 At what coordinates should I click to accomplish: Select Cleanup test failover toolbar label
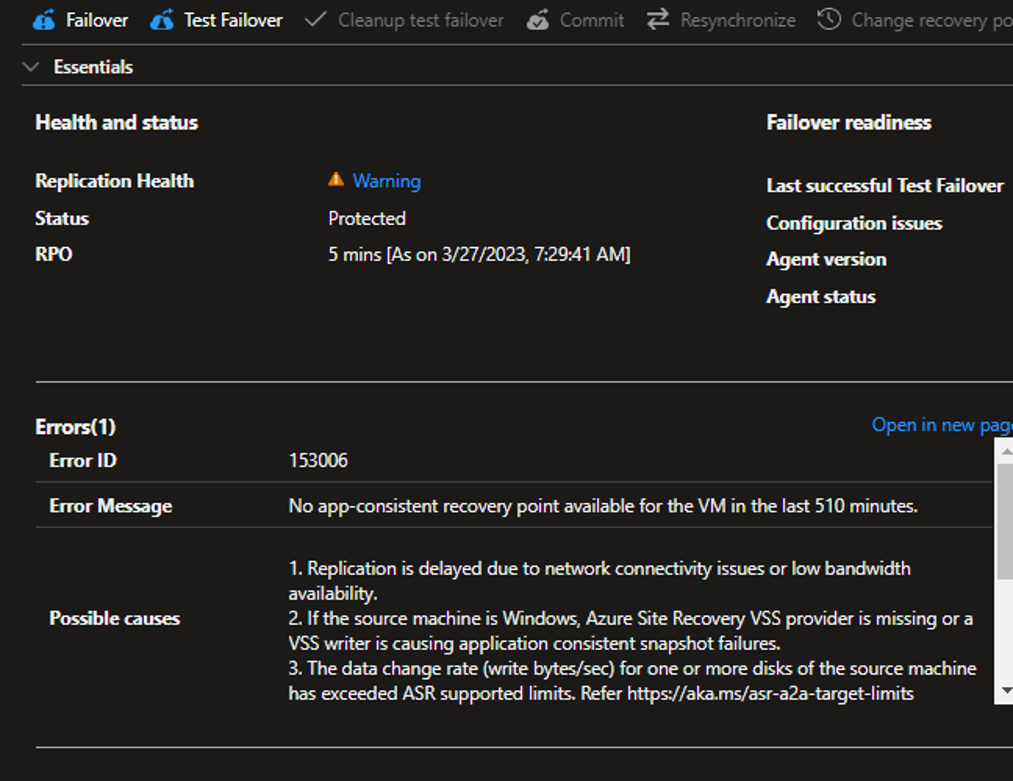coord(421,21)
